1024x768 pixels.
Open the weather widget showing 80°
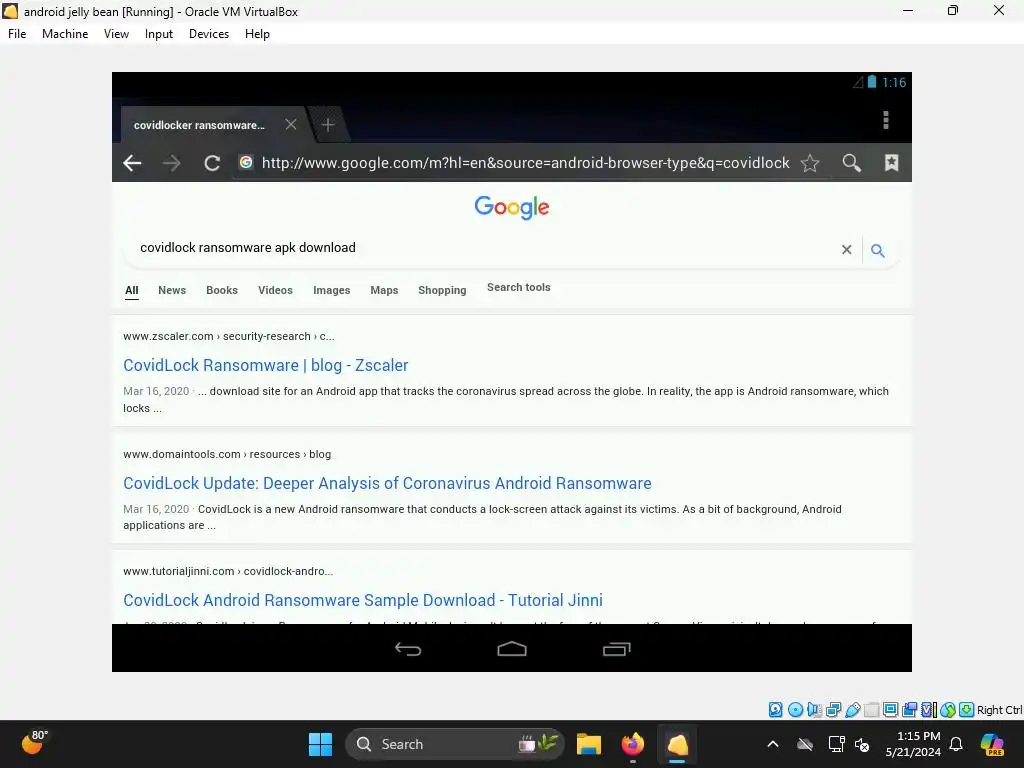34,743
